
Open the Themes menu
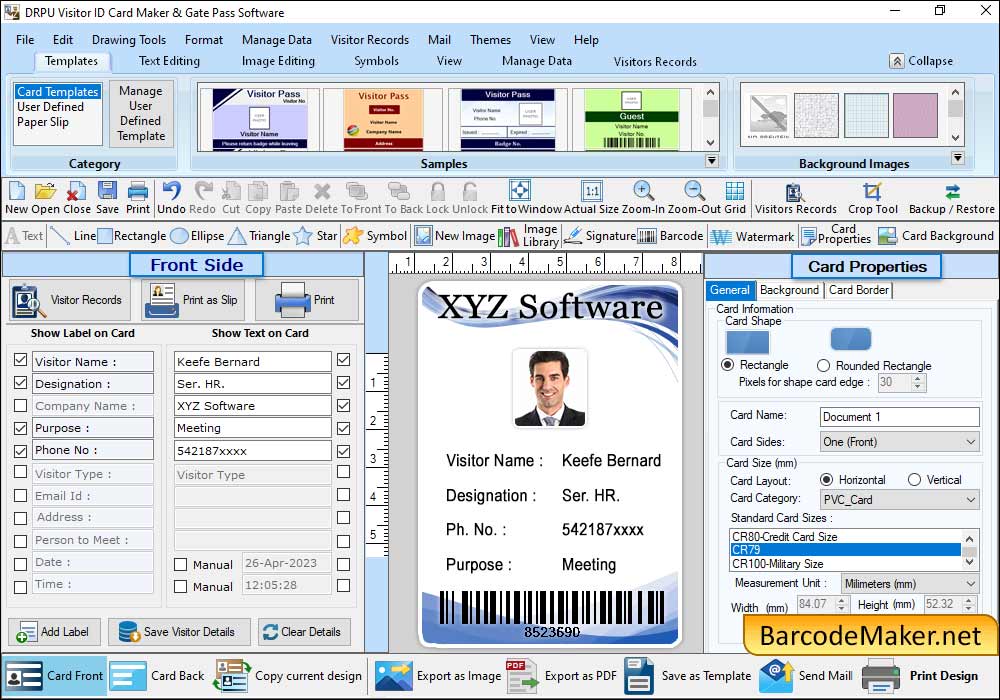tap(490, 40)
